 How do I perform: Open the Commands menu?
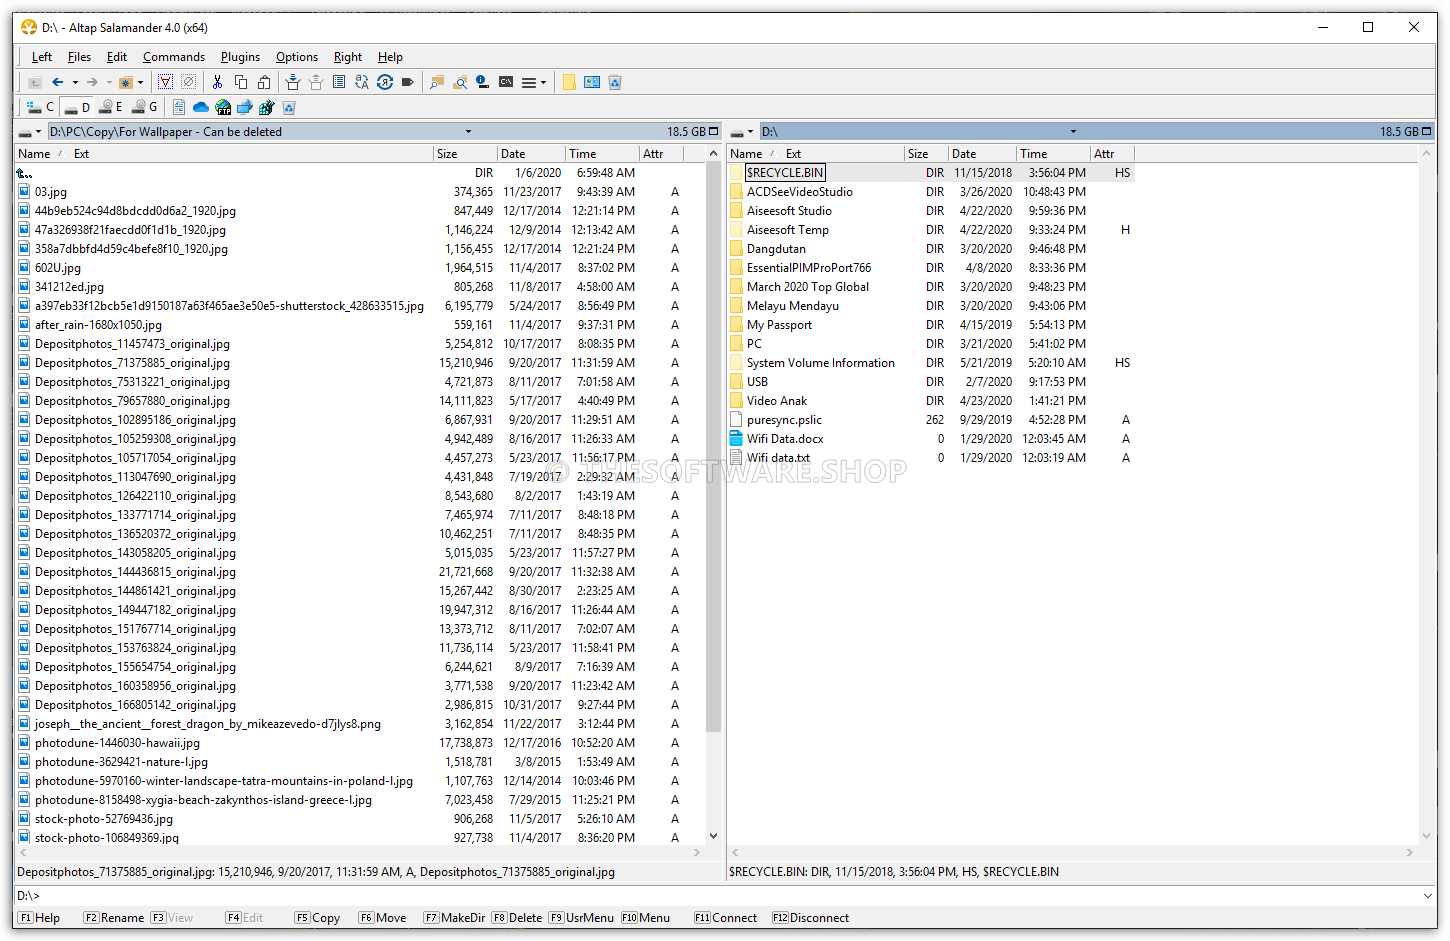click(173, 57)
